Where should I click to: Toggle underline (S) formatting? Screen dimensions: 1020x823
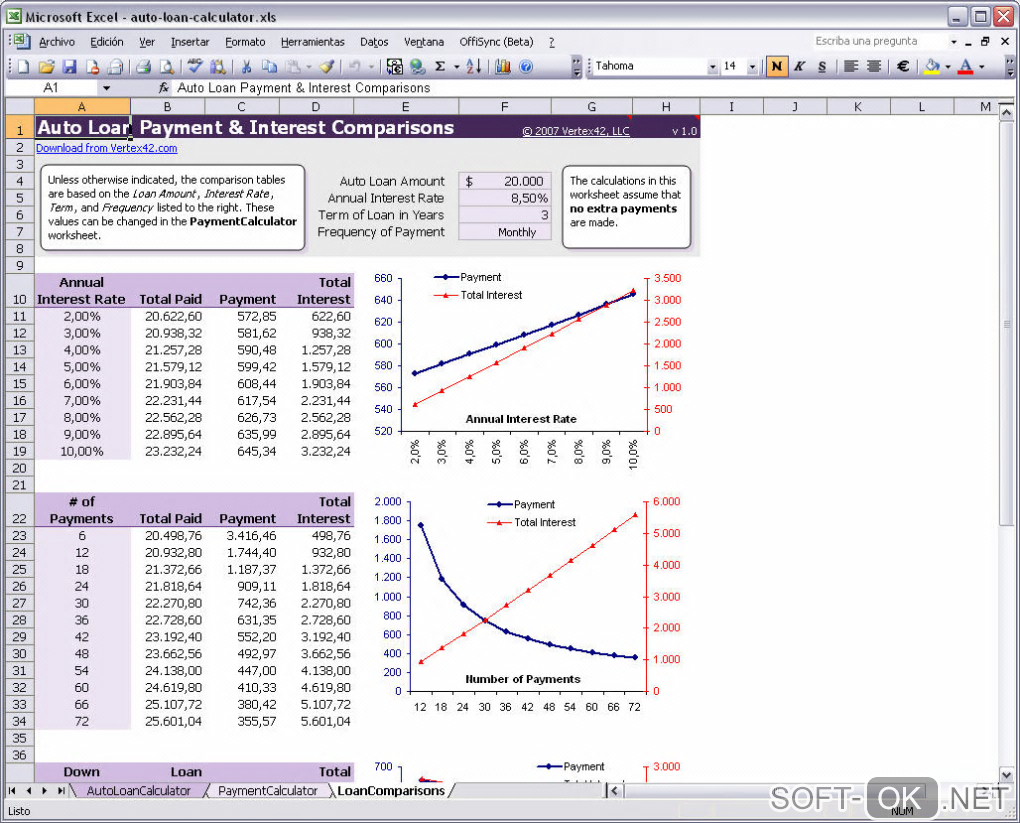pos(822,66)
